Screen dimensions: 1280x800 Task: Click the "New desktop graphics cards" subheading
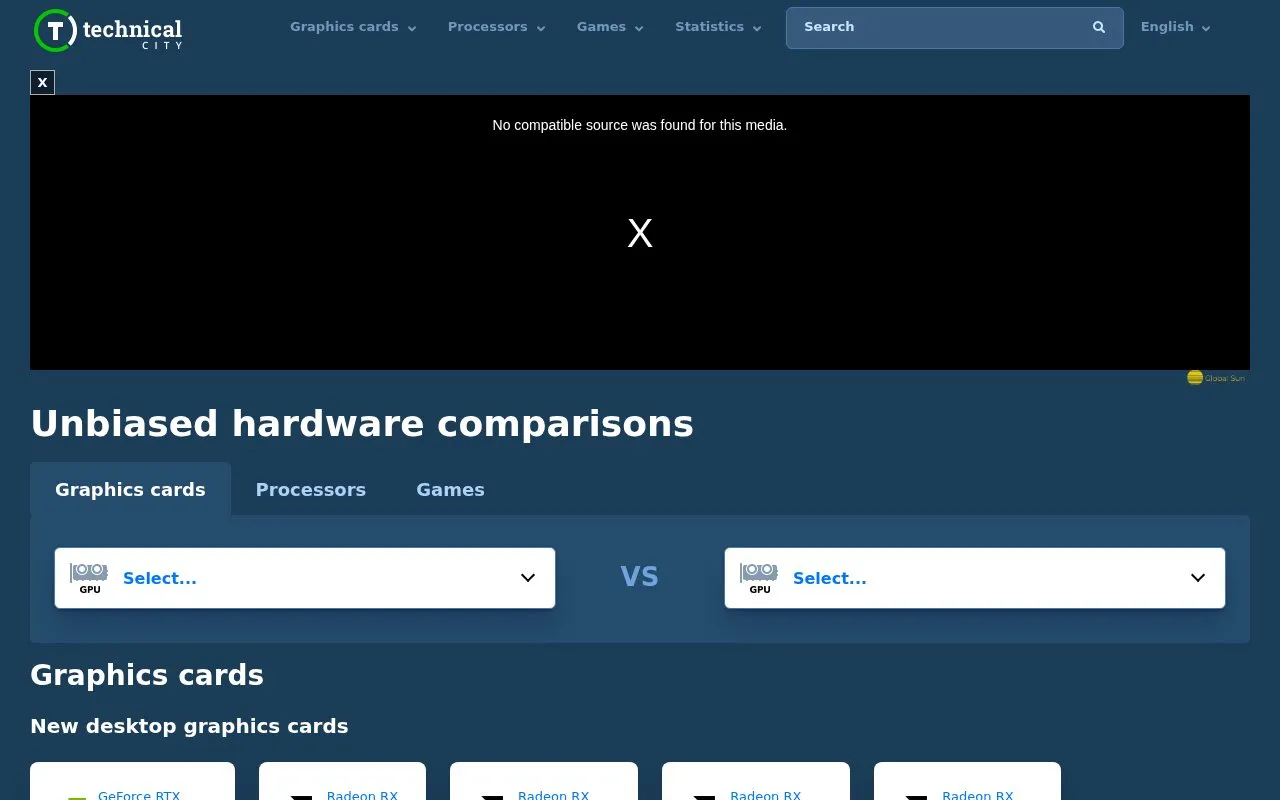pos(189,726)
